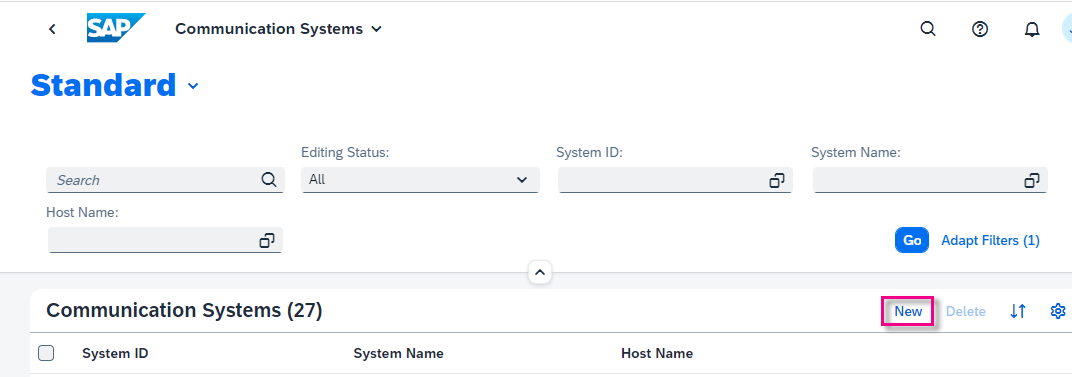Open Adapt Filters (1)
The height and width of the screenshot is (377, 1072).
(990, 240)
